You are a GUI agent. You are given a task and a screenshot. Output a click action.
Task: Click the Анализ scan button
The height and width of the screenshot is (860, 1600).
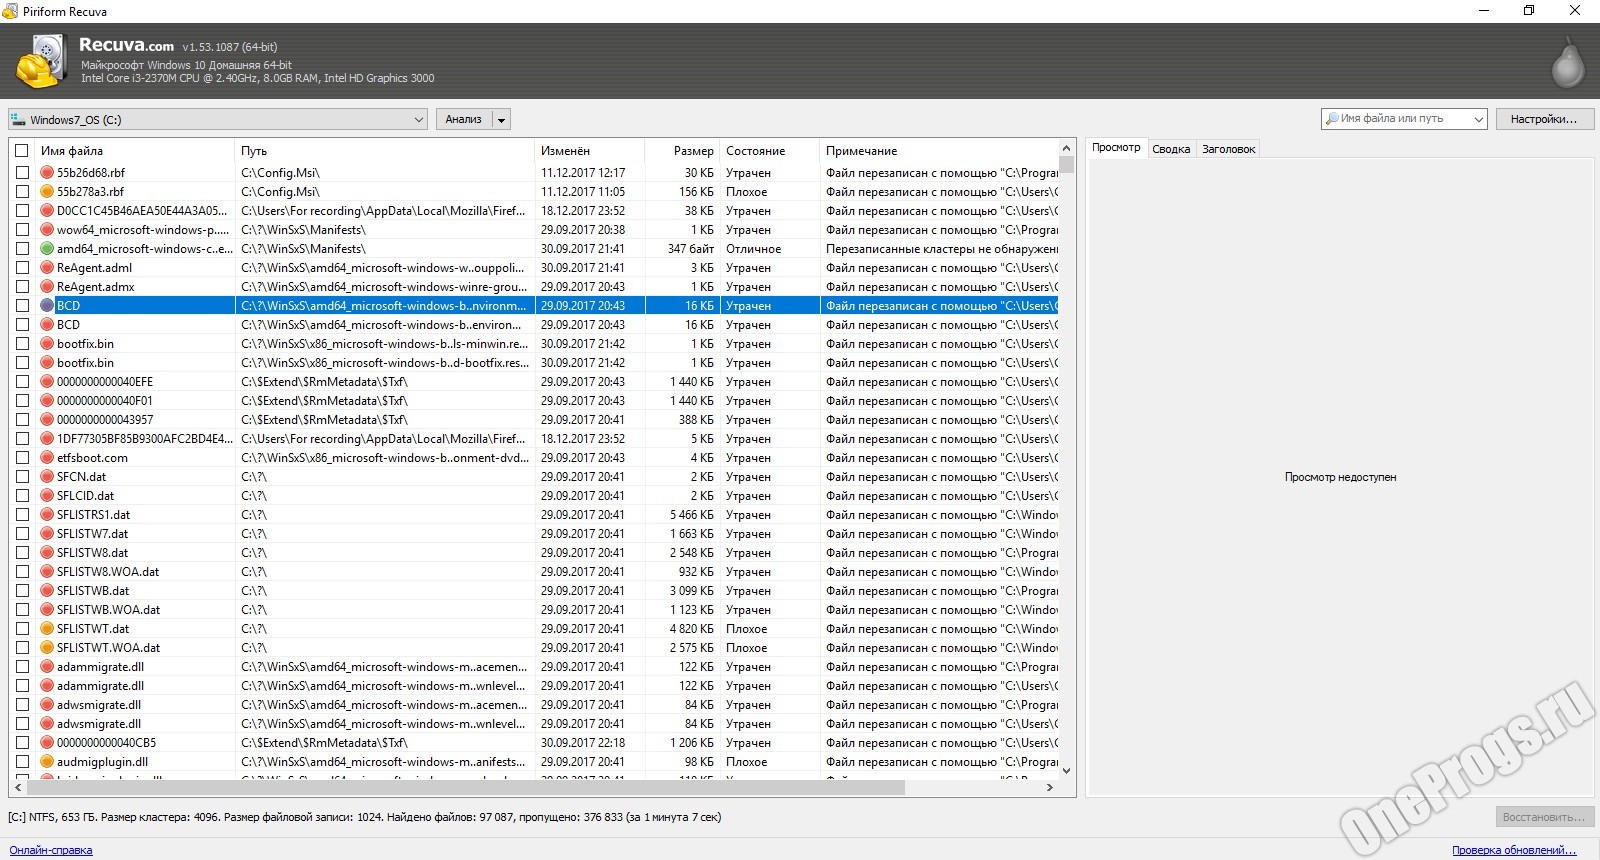pyautogui.click(x=463, y=119)
